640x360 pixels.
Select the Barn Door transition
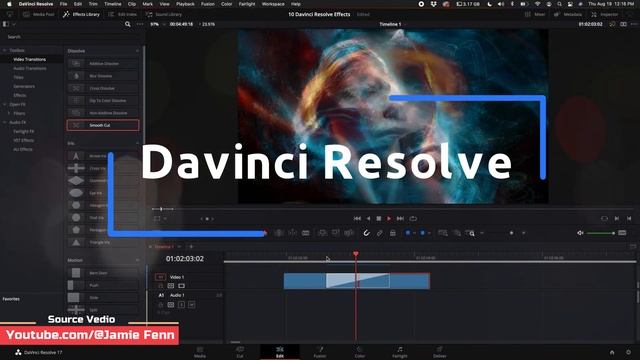(103, 273)
